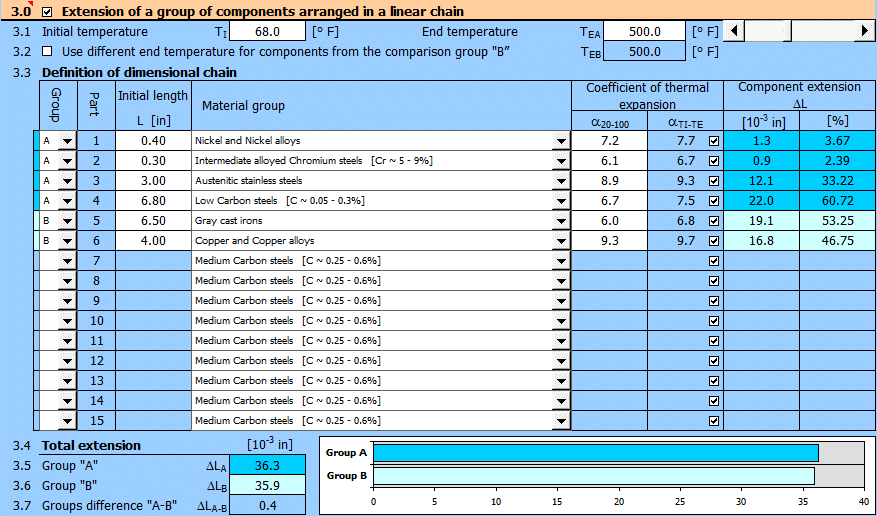
Task: Select initial length cell for part 1
Action: click(x=153, y=141)
